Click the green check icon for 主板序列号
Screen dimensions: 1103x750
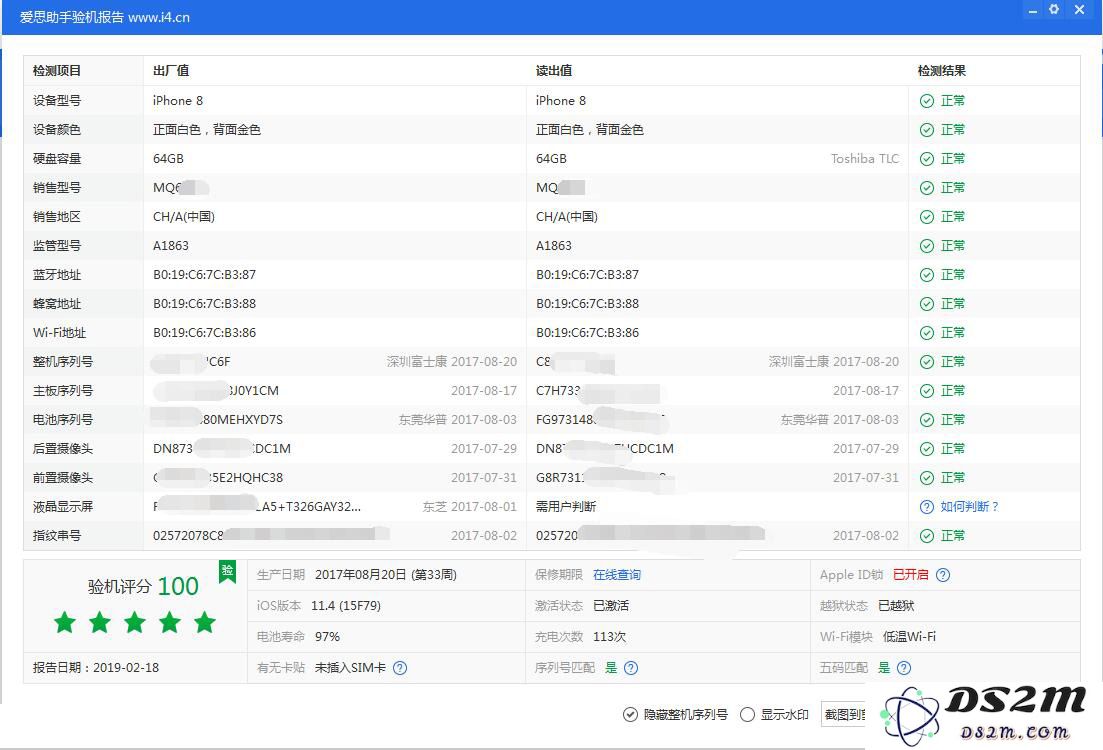tap(926, 390)
